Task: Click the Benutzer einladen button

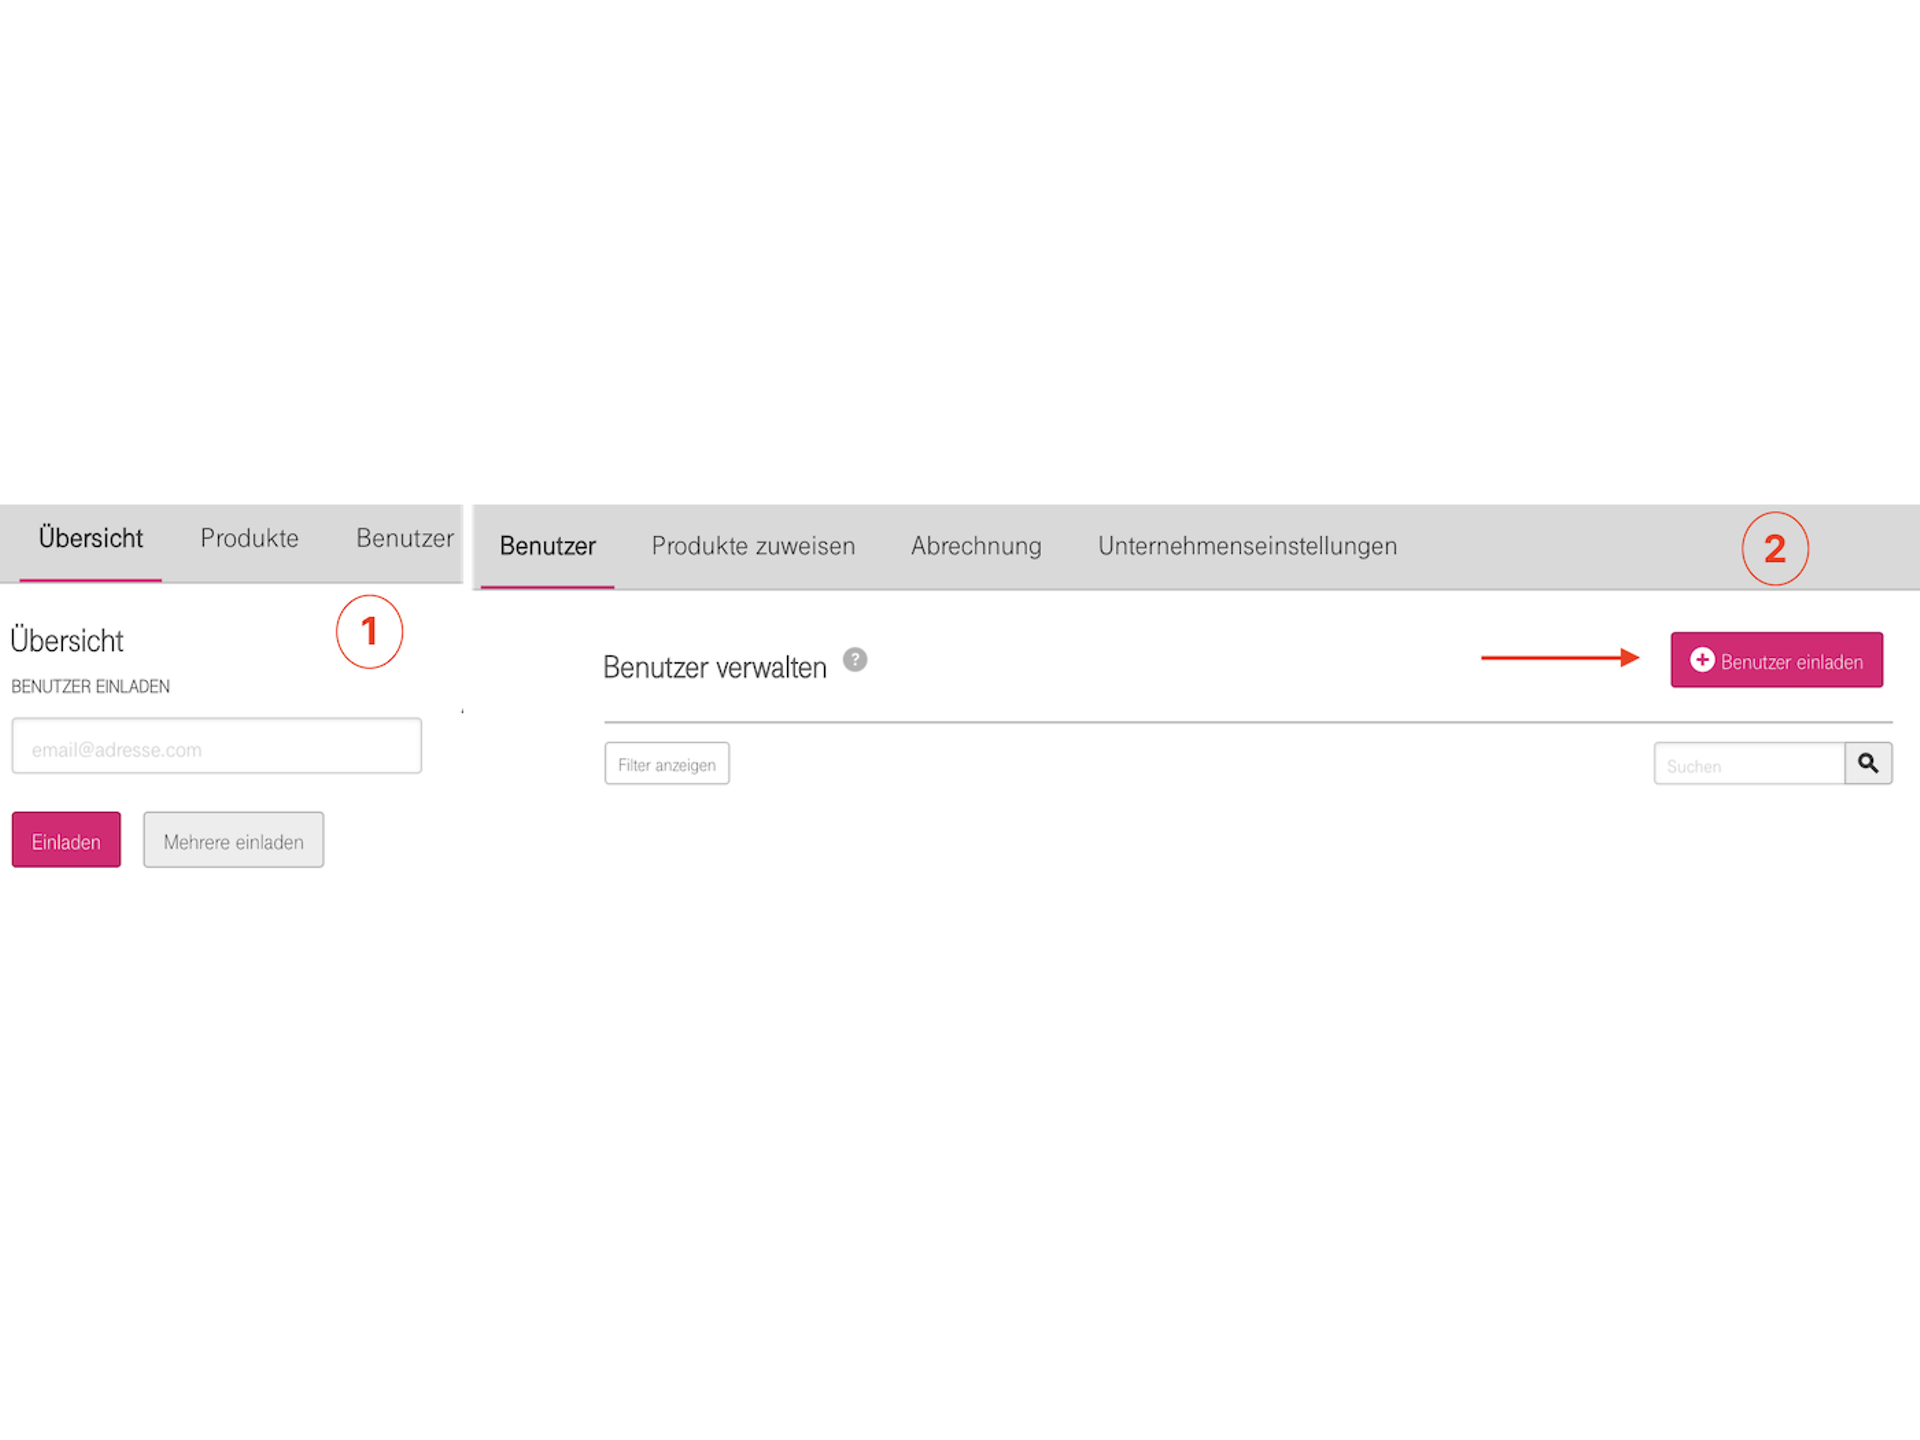Action: 1776,660
